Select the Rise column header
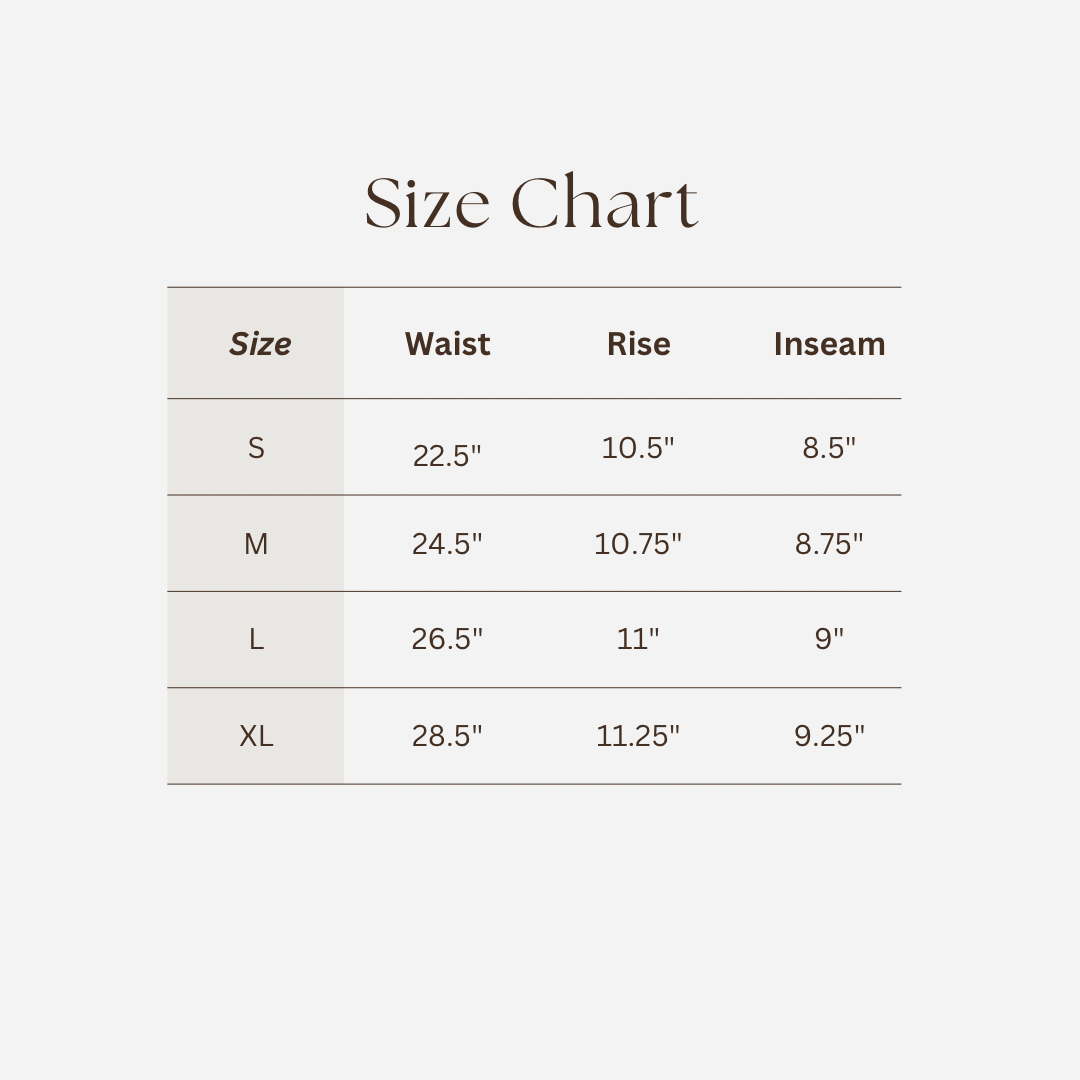The height and width of the screenshot is (1080, 1080). (638, 344)
